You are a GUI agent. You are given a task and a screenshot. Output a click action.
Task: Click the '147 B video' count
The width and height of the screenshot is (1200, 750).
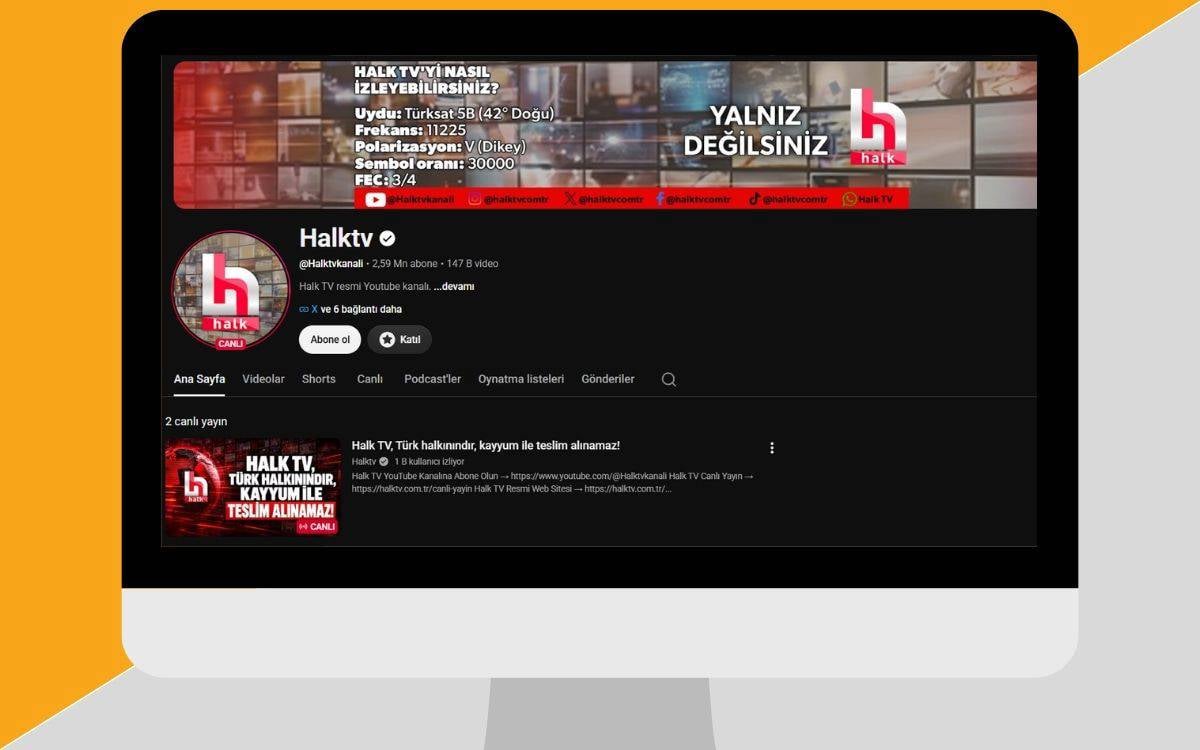click(x=472, y=264)
